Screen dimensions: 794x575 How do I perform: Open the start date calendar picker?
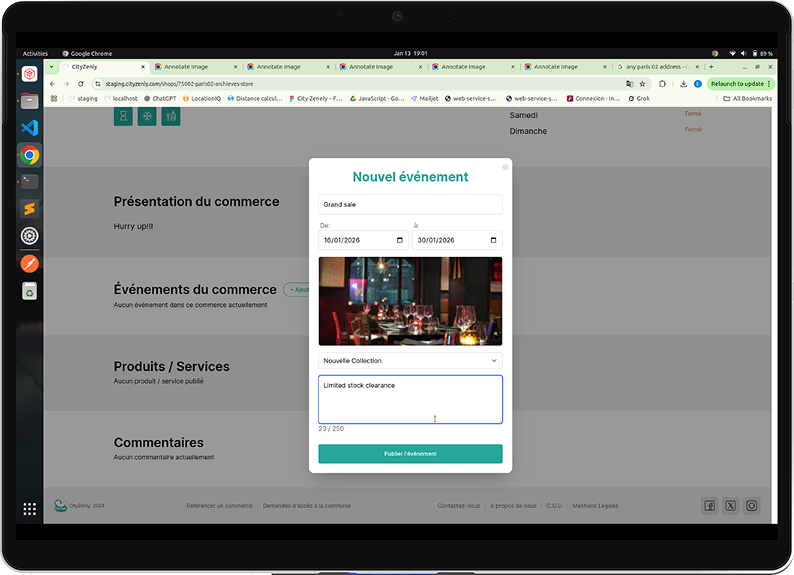point(400,240)
